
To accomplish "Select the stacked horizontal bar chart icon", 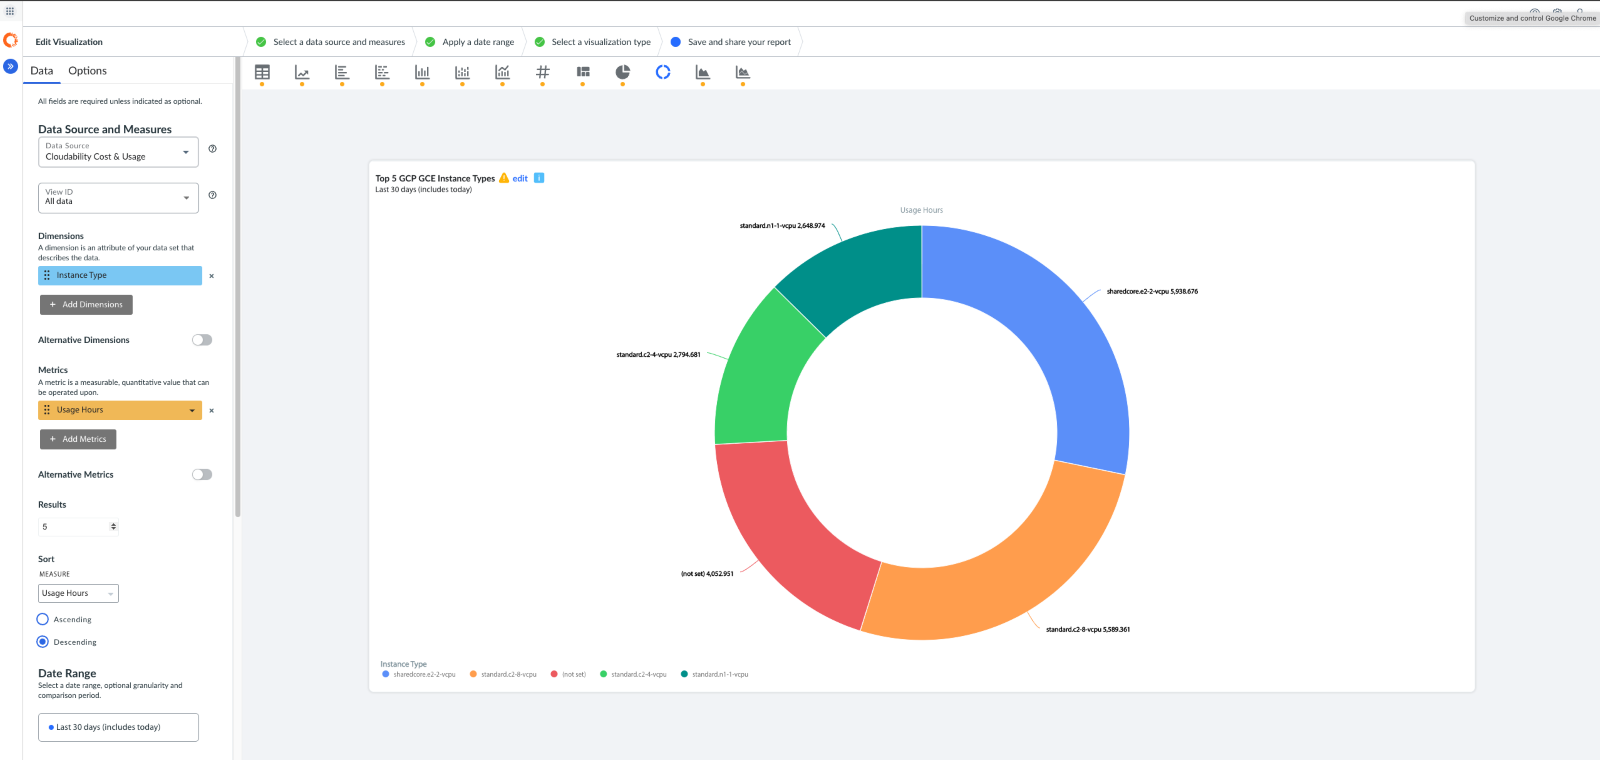I will pyautogui.click(x=382, y=72).
